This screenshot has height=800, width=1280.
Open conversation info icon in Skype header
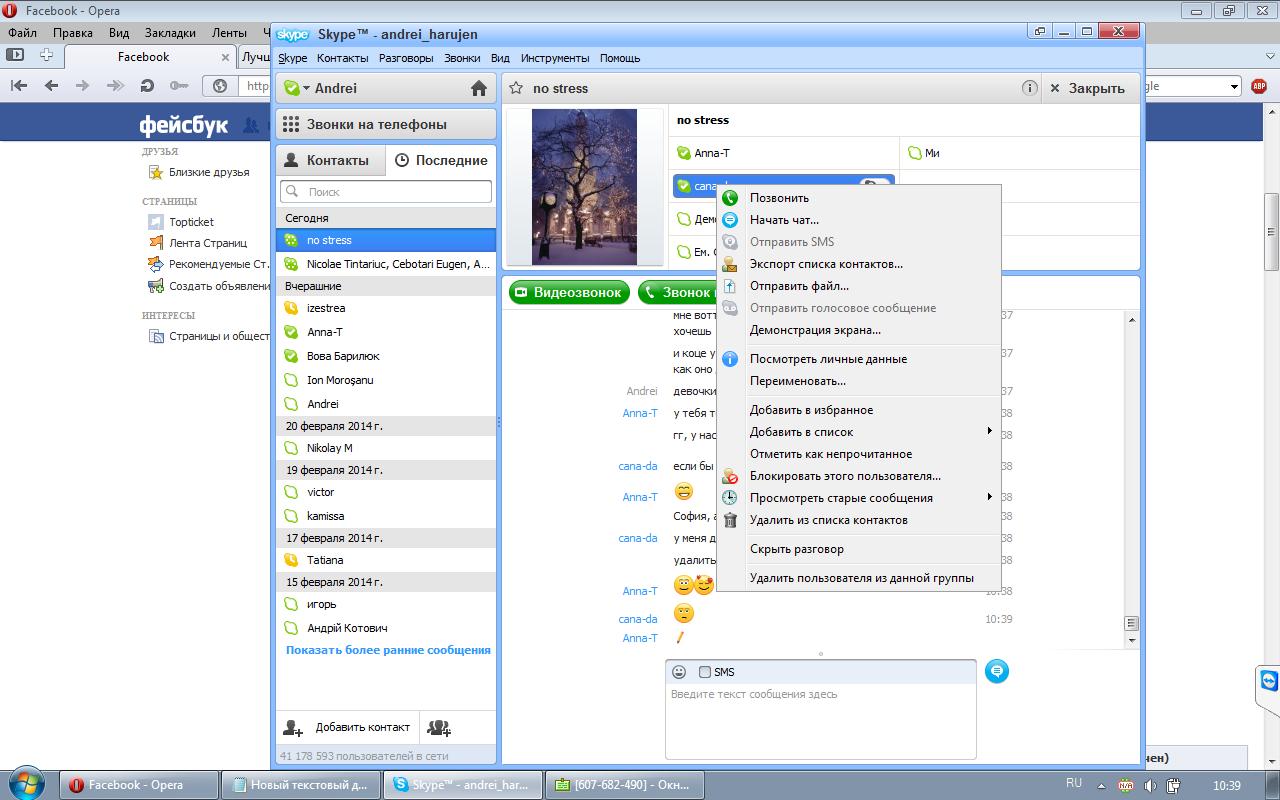tap(1029, 88)
